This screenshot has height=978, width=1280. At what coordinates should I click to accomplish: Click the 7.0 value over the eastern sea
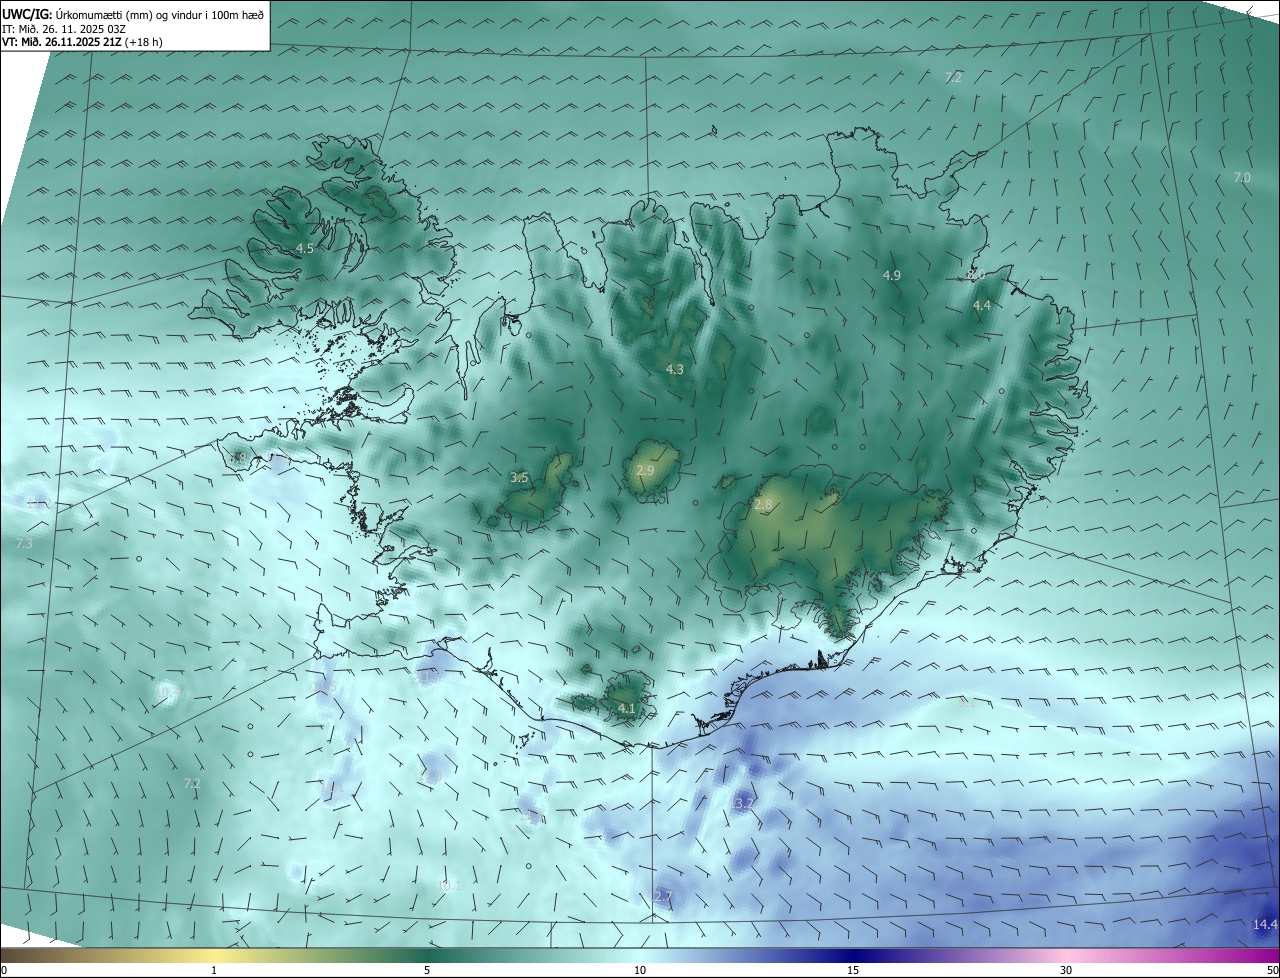1242,178
